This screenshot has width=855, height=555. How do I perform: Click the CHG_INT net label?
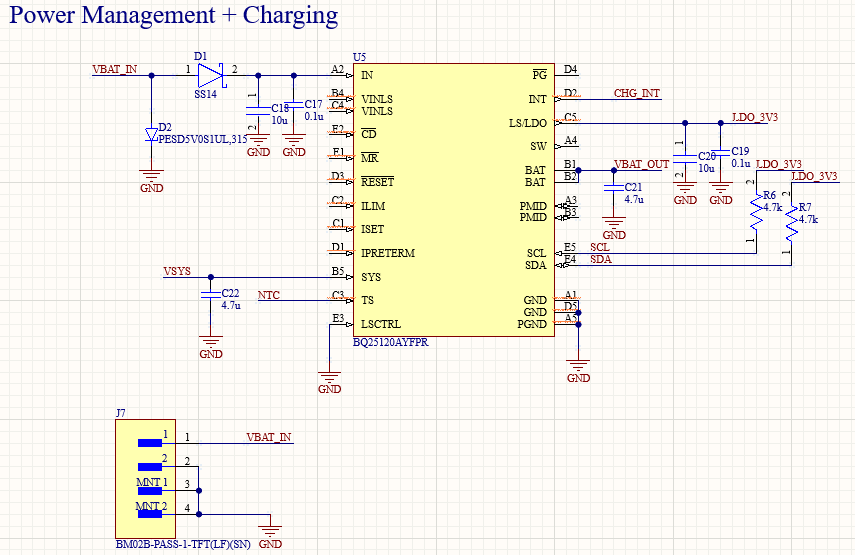[x=637, y=93]
